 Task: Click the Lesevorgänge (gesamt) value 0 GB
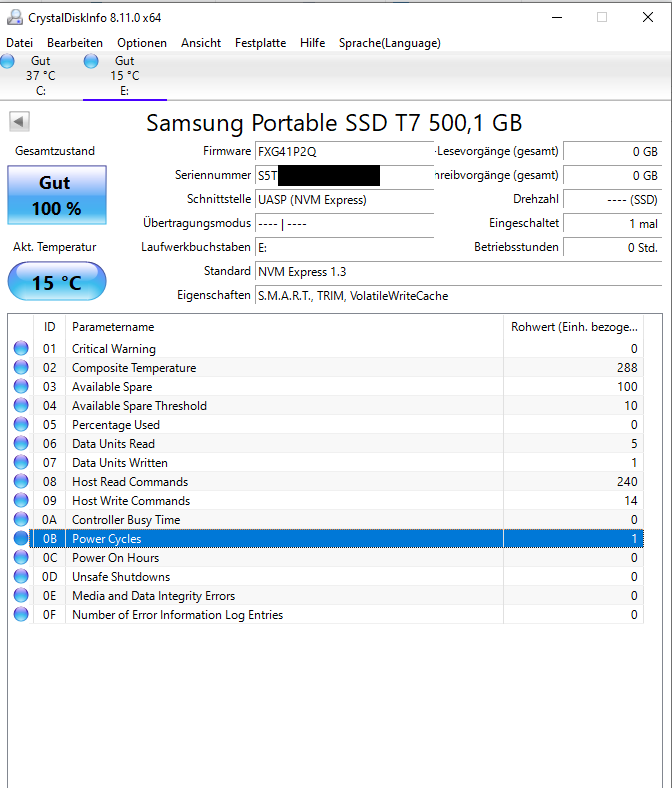coord(612,151)
